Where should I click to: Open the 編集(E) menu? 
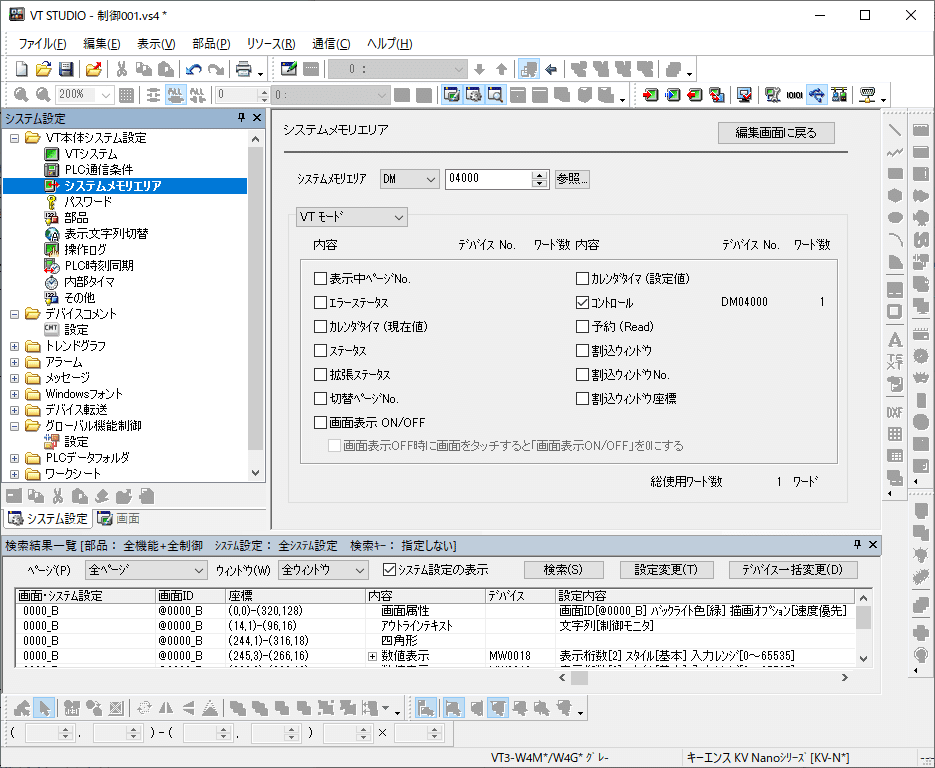click(101, 44)
